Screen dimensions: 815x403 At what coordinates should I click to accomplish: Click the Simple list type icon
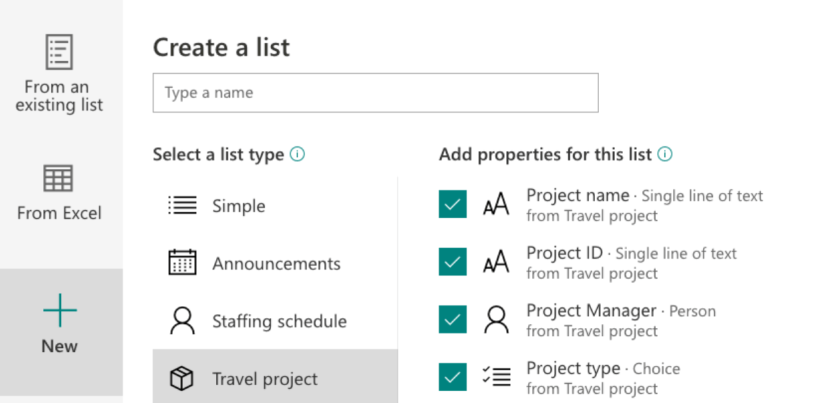[182, 206]
